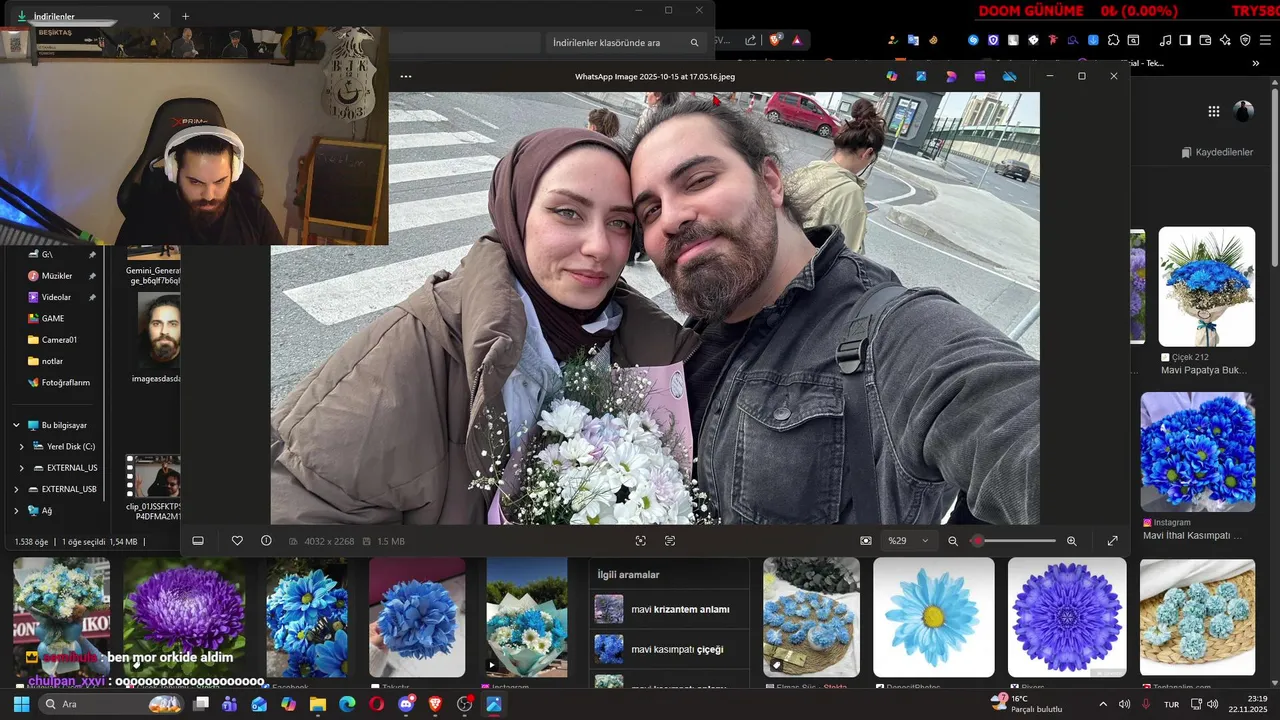Image resolution: width=1280 pixels, height=720 pixels.
Task: Click the microphone icon in system tray
Action: (1146, 704)
